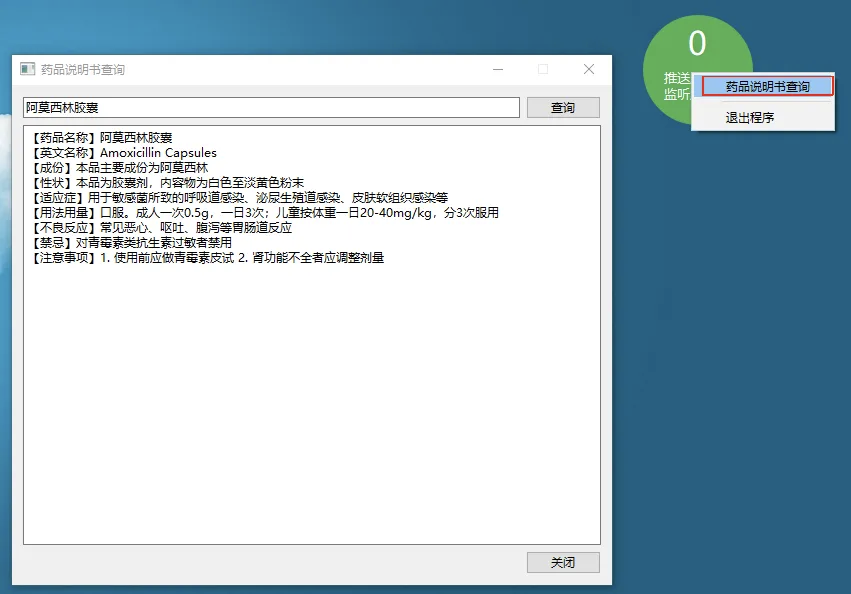Click the 0 counter on the green circle
This screenshot has width=851, height=594.
[697, 44]
